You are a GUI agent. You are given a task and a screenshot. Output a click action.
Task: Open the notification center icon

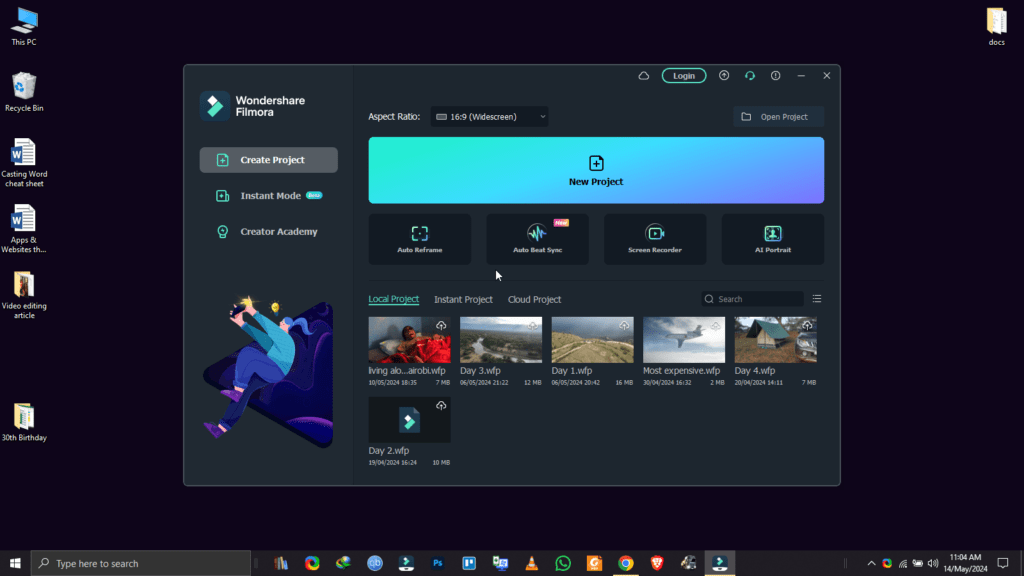coord(1003,563)
